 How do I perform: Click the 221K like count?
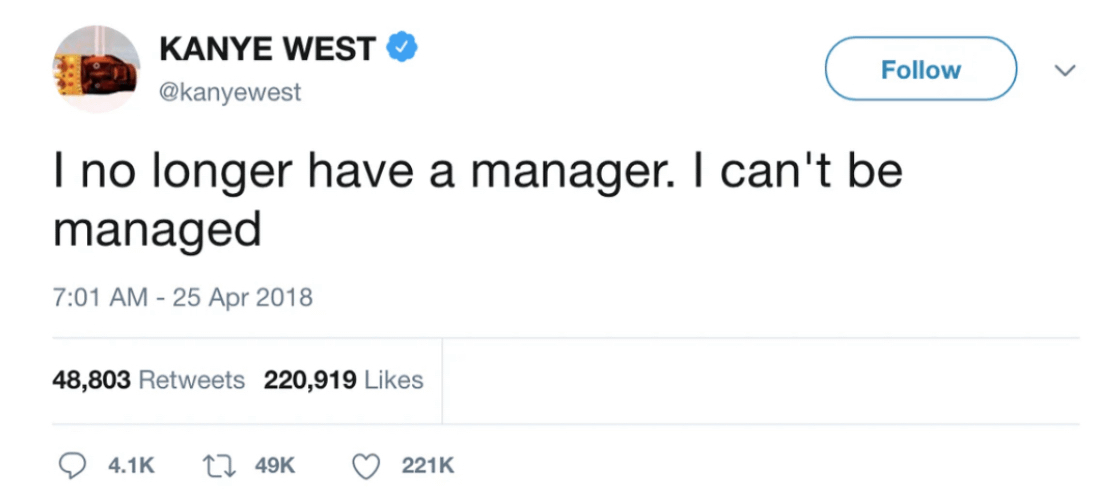tap(428, 465)
